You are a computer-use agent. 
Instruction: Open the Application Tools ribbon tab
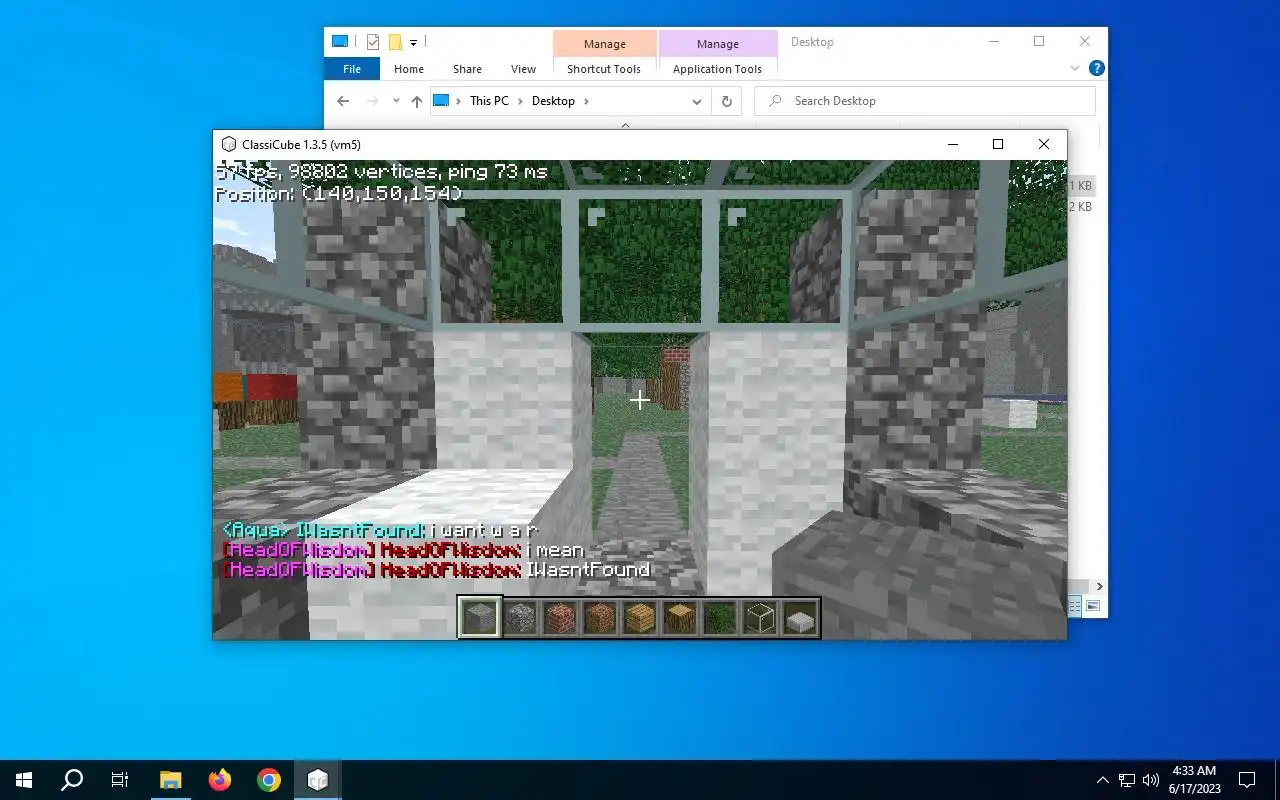pos(717,69)
